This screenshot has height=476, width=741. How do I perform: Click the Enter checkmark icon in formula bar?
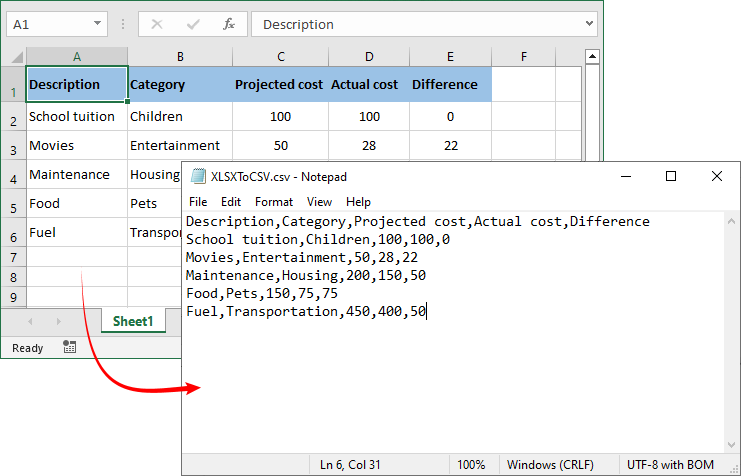tap(193, 24)
